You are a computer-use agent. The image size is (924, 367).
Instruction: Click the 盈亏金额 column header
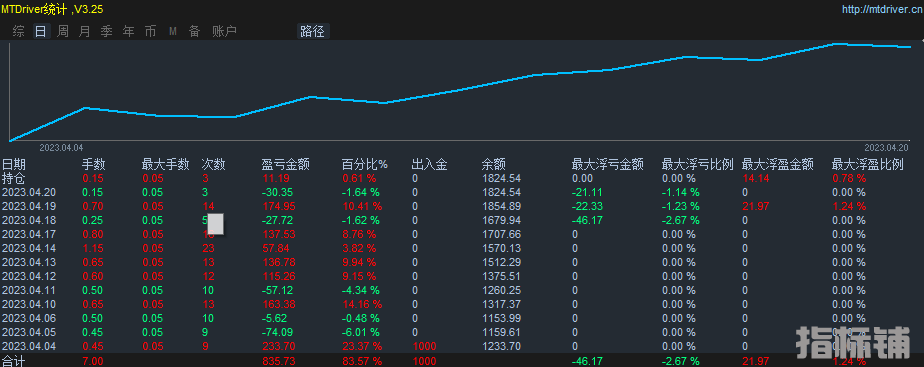point(286,164)
